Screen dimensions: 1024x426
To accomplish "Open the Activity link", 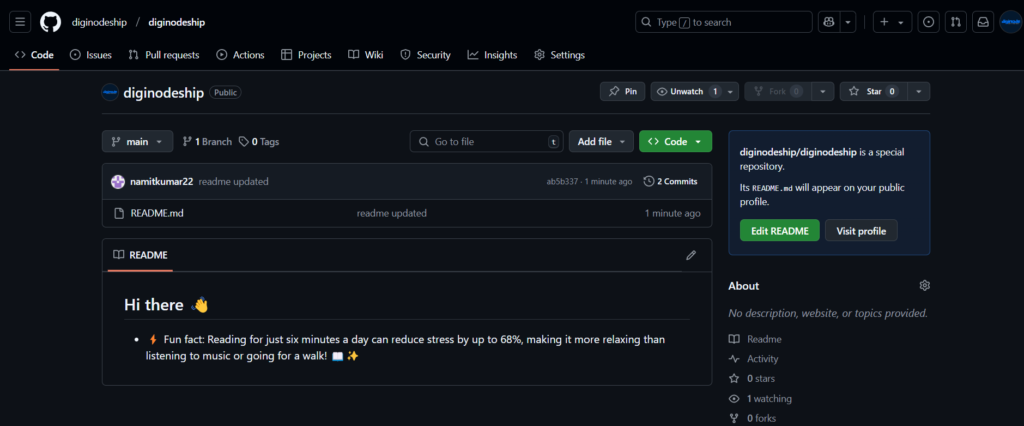I will [x=754, y=359].
